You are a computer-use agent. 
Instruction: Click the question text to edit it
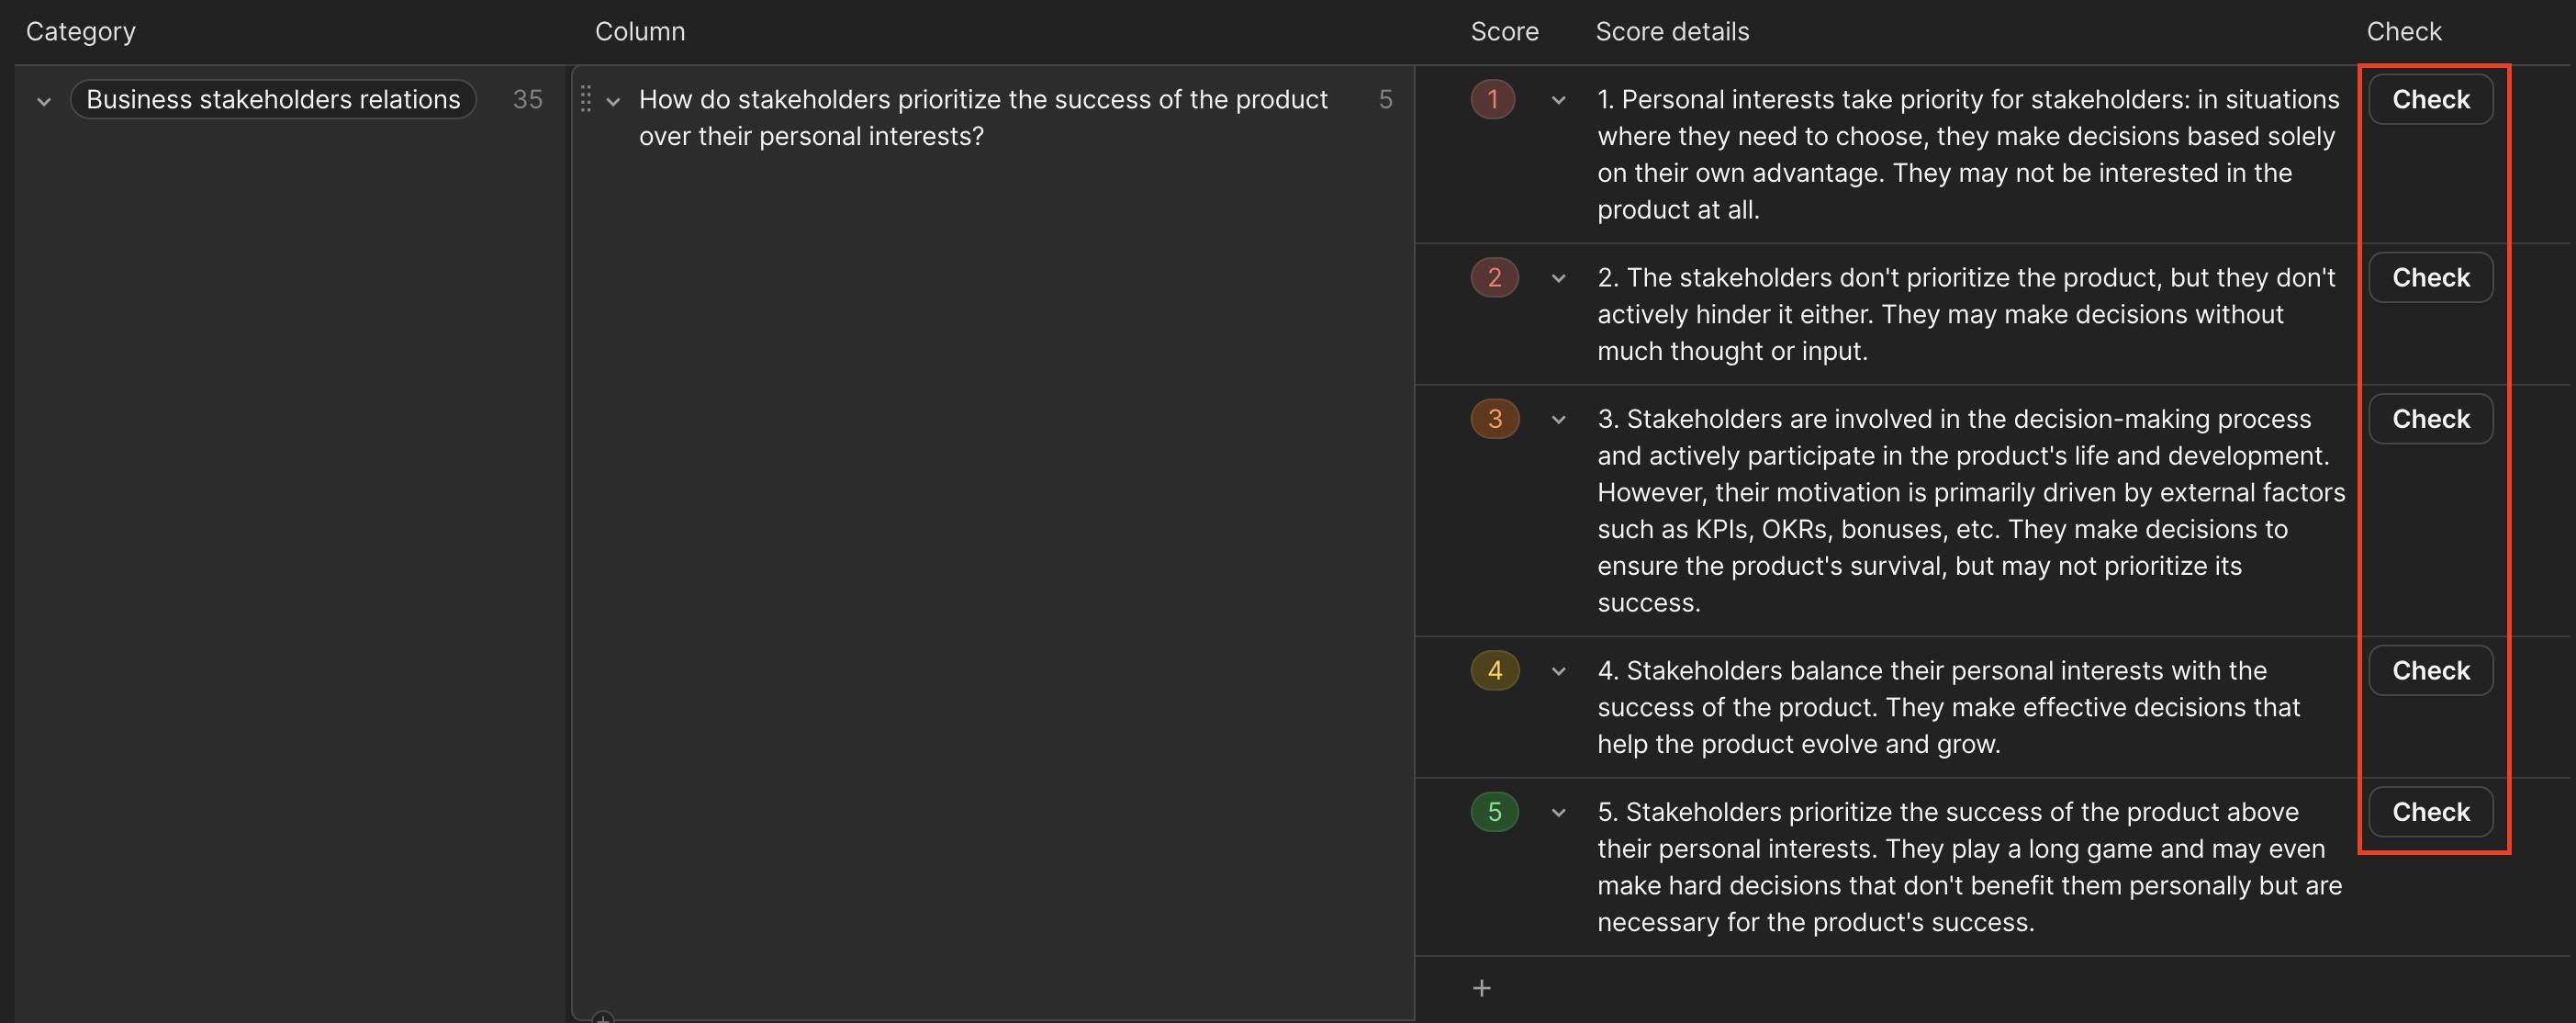(983, 117)
